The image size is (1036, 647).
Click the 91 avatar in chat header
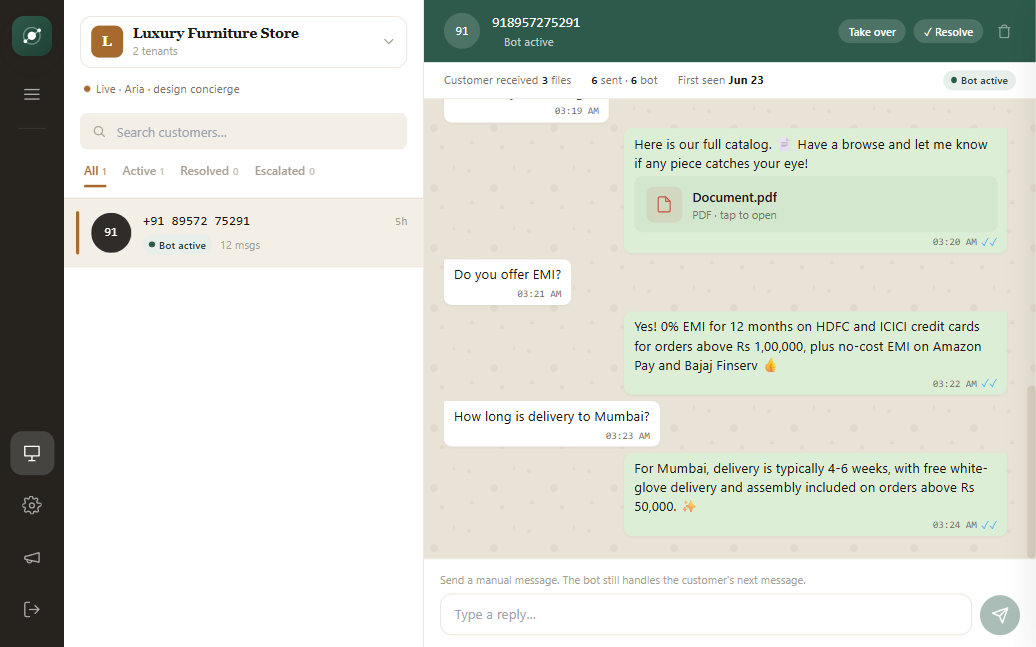tap(462, 31)
